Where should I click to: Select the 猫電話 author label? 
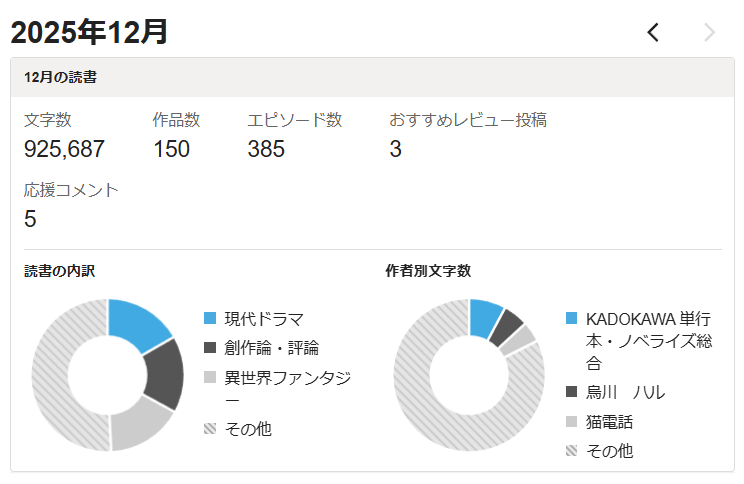point(610,422)
